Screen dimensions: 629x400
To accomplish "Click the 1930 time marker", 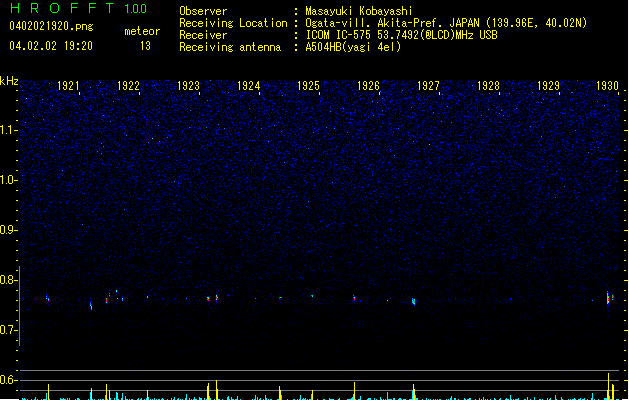I will point(607,86).
